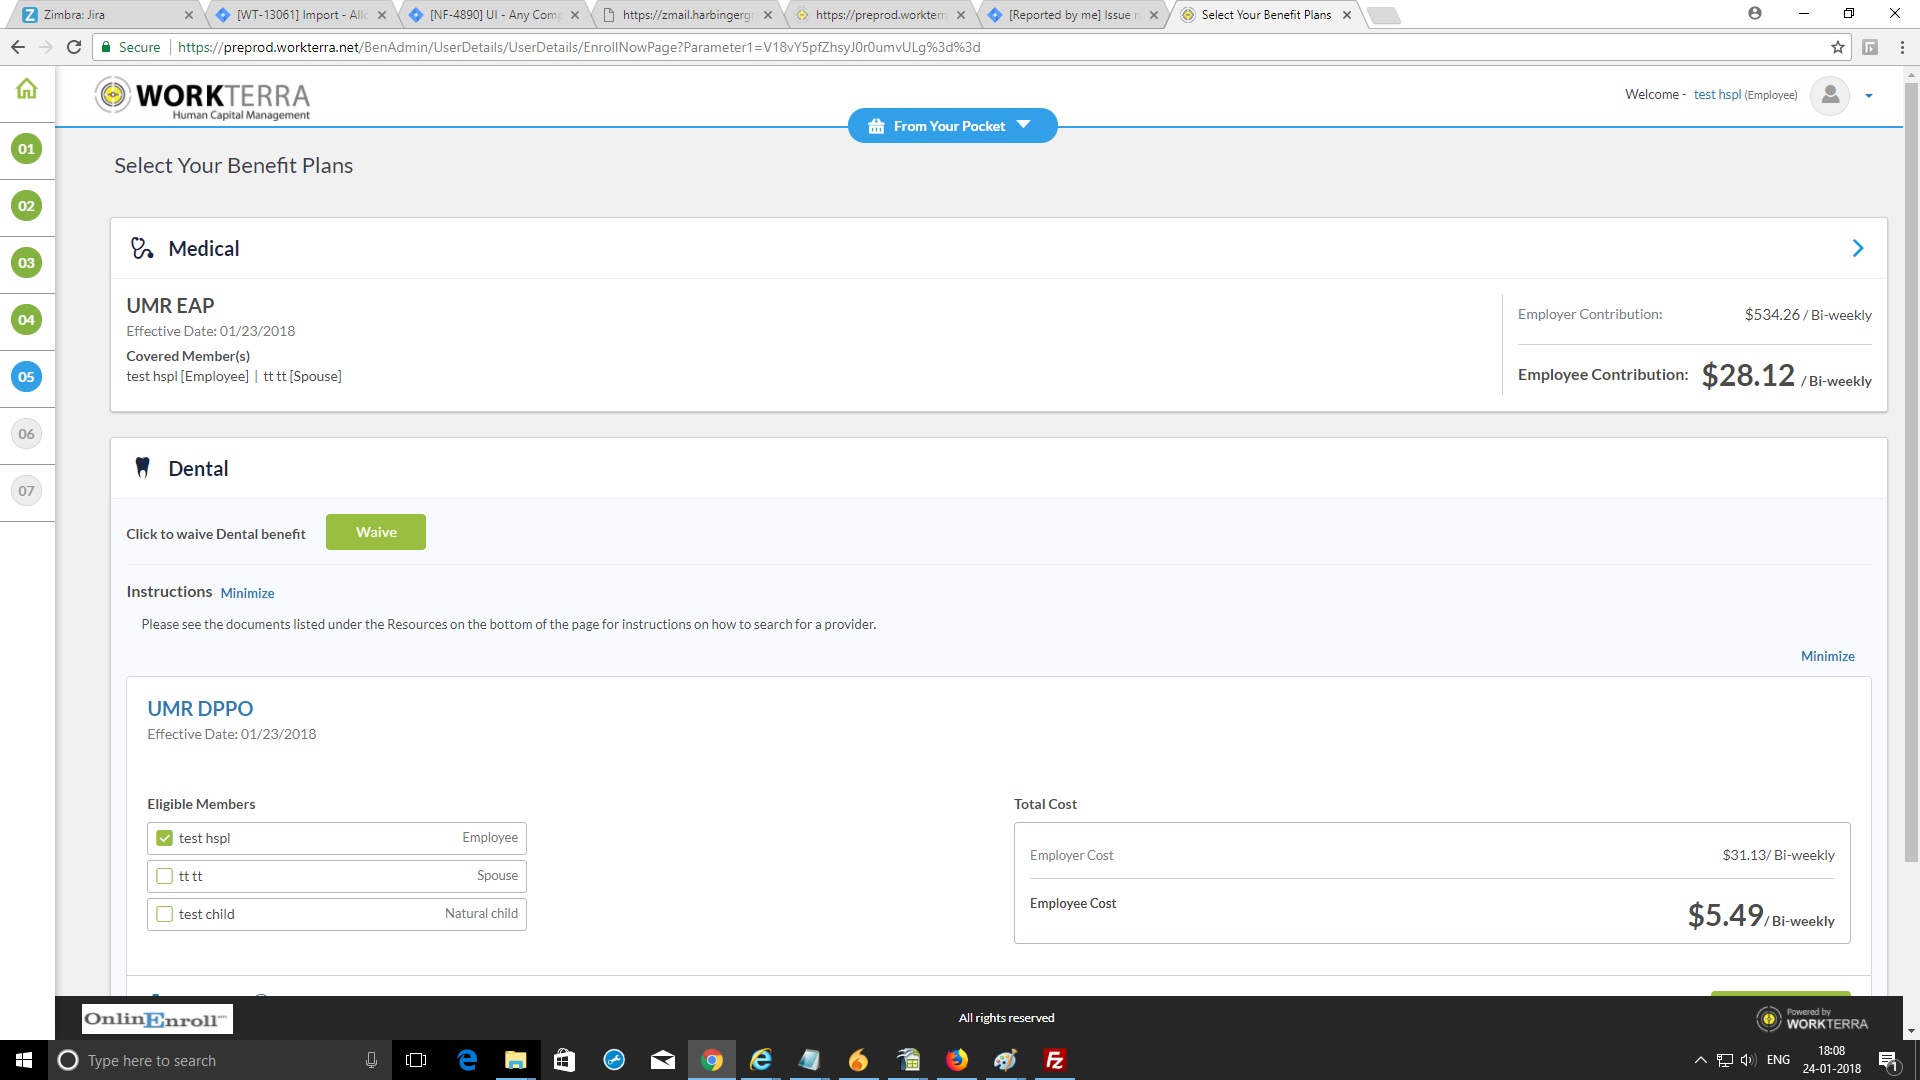Open Mail app from taskbar
This screenshot has width=1920, height=1080.
click(662, 1060)
